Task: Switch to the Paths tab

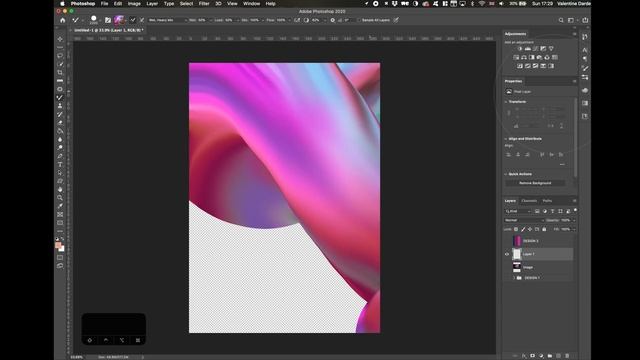Action: 547,201
